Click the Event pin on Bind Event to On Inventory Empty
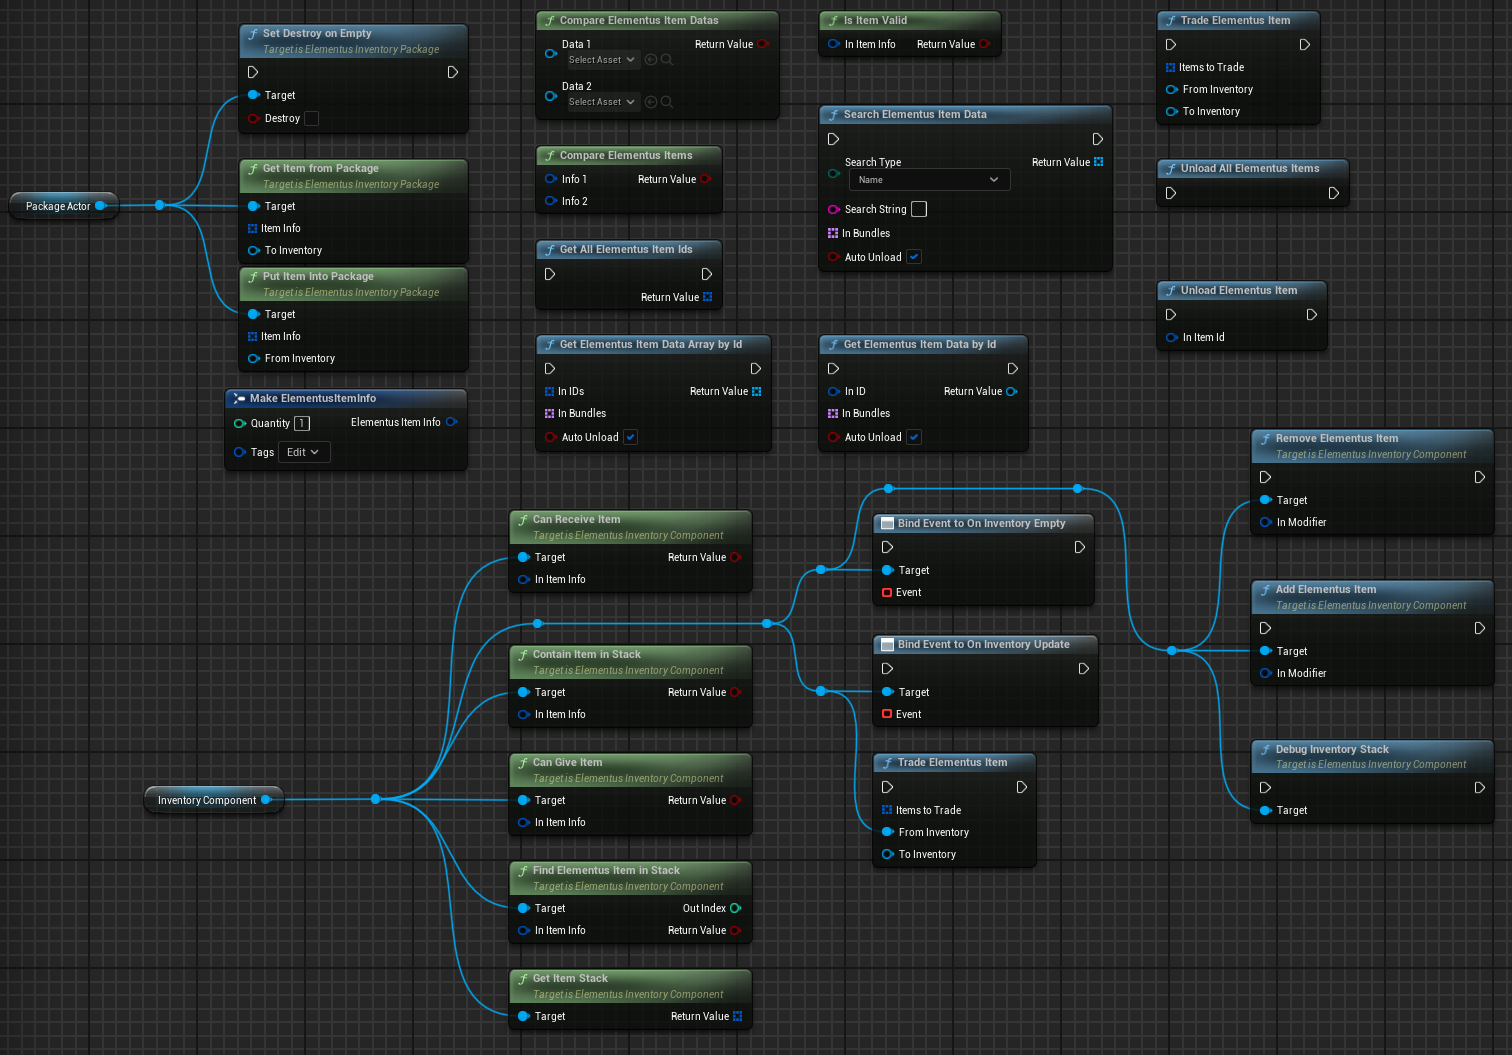The image size is (1512, 1055). (x=889, y=592)
